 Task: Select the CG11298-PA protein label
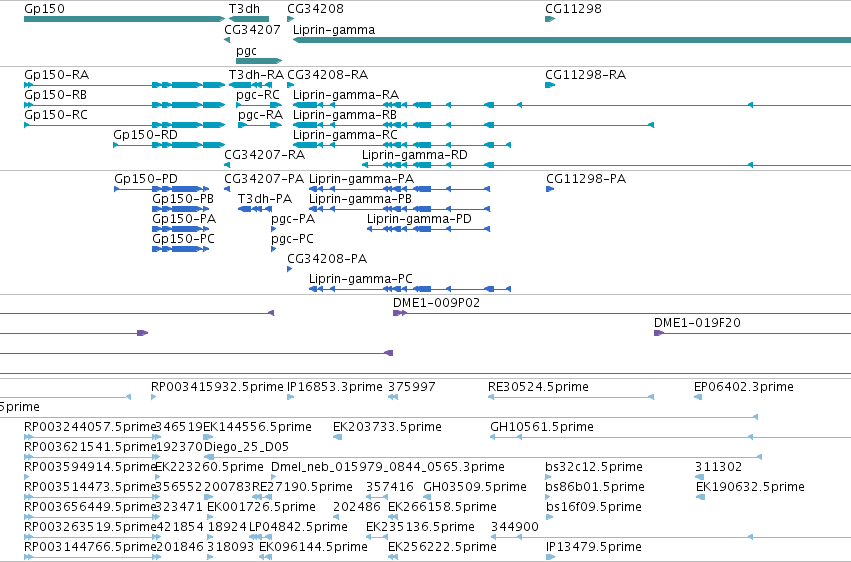coord(586,178)
